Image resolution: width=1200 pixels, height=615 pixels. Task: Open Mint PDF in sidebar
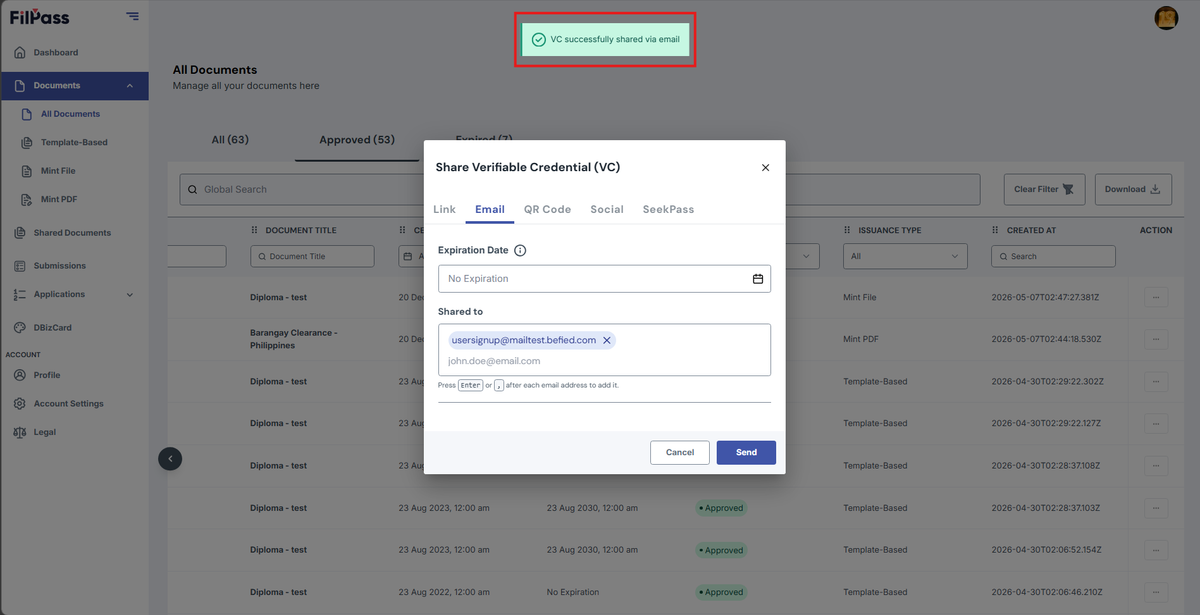click(59, 199)
